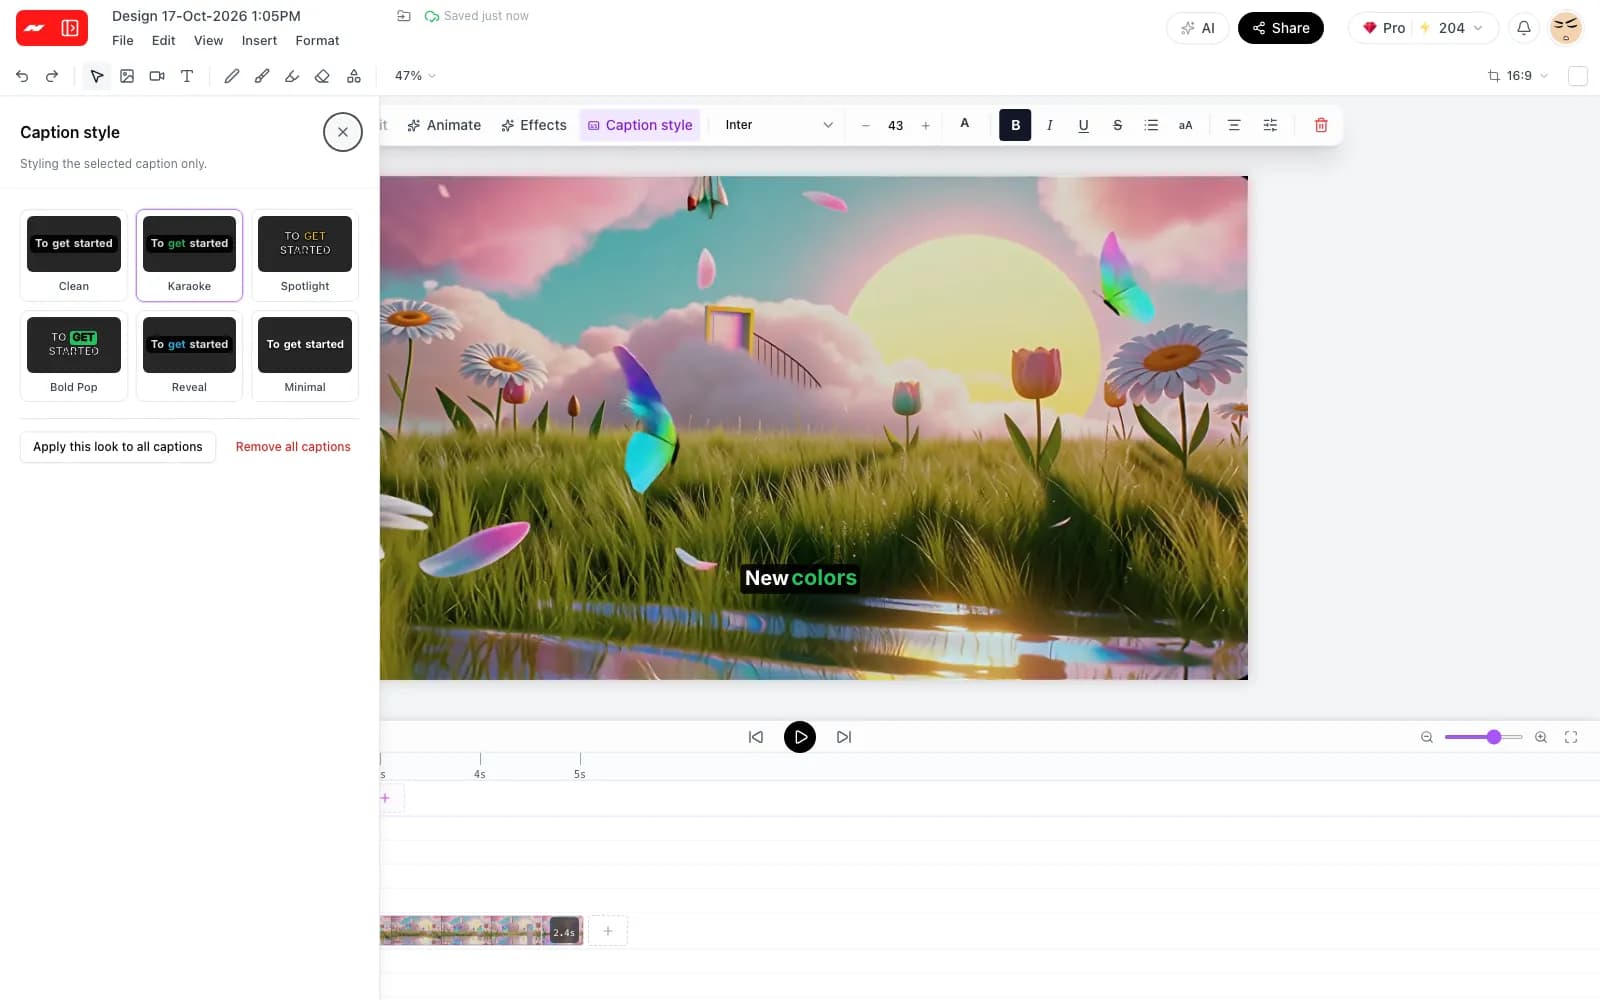The image size is (1600, 1000).
Task: Toggle bulleted list formatting
Action: point(1151,125)
